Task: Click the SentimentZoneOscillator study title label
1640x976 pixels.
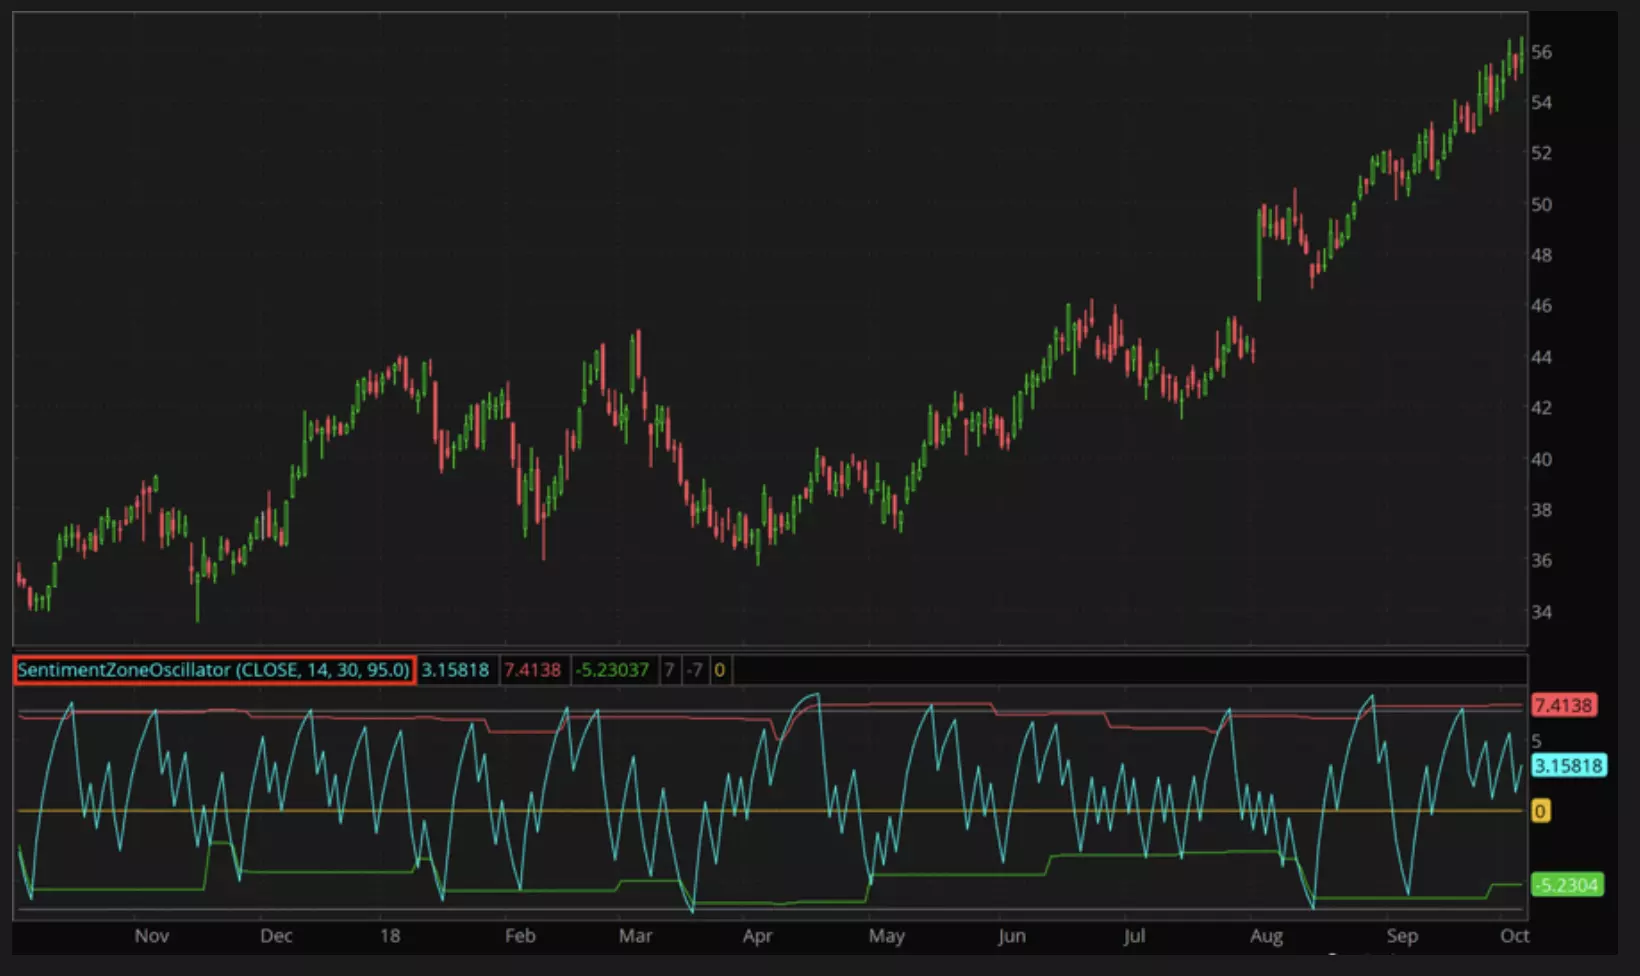Action: pos(213,670)
